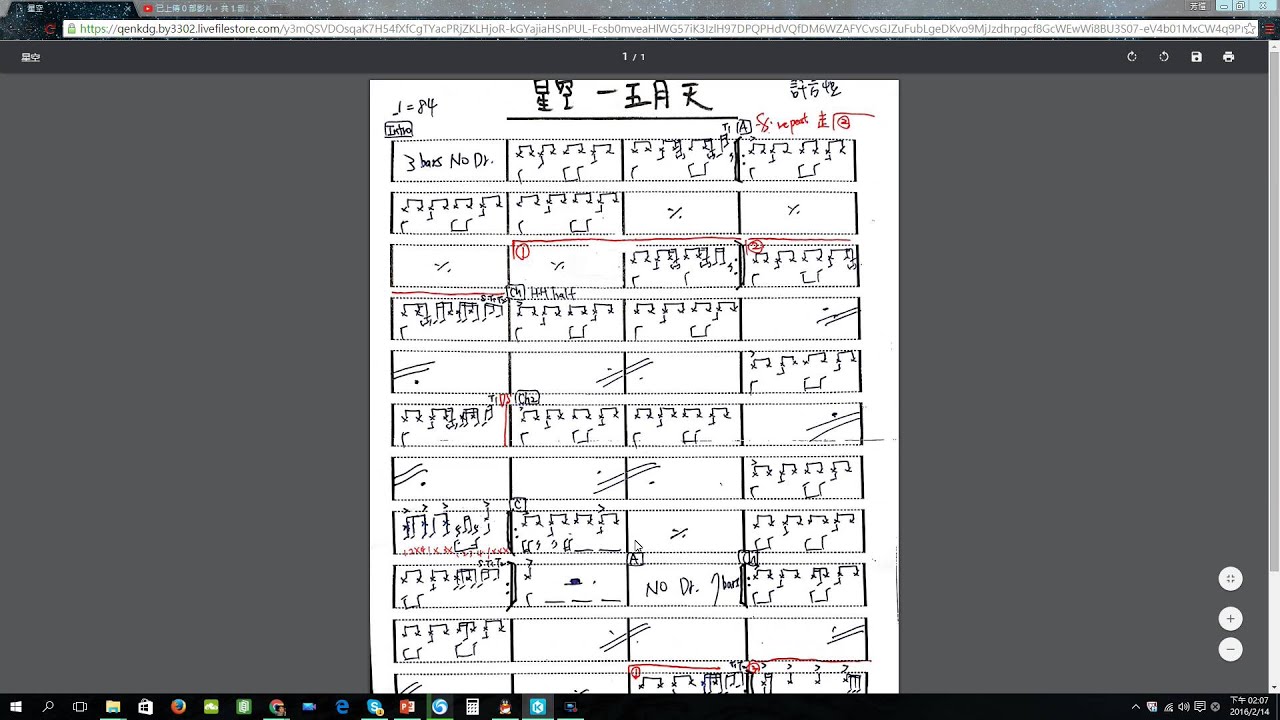The height and width of the screenshot is (720, 1280).
Task: Click the sheet music page
Action: tap(634, 386)
